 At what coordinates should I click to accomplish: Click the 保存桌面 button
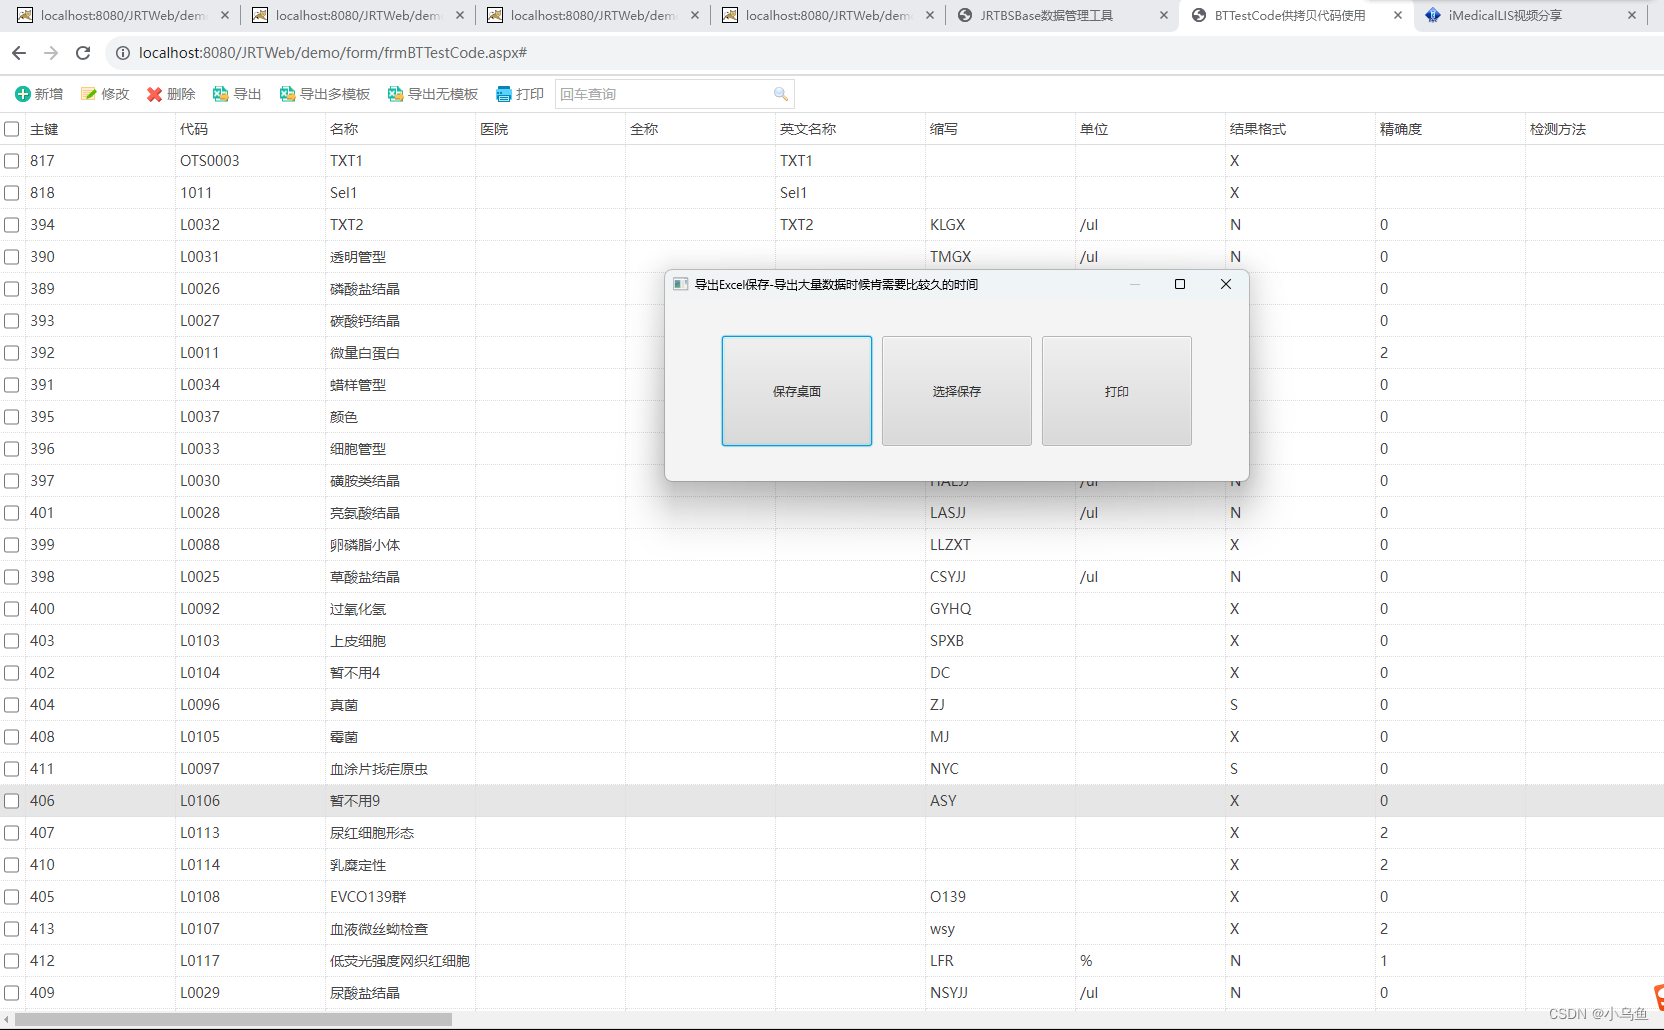(797, 391)
